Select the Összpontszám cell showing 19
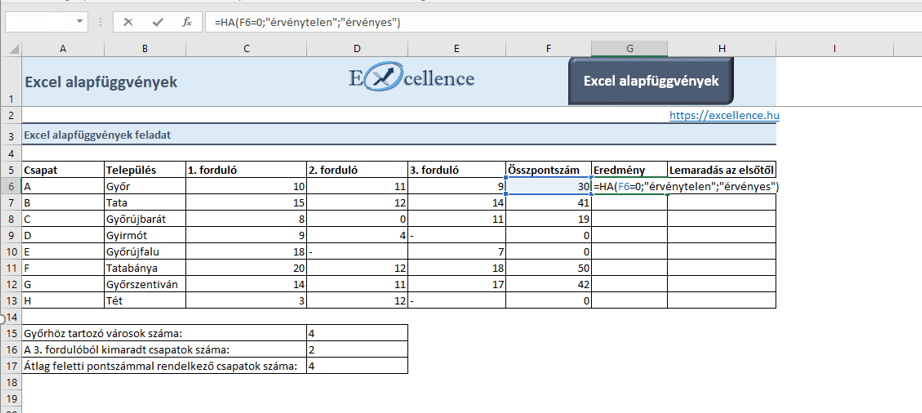Screen dimensions: 922x413 click(x=548, y=219)
